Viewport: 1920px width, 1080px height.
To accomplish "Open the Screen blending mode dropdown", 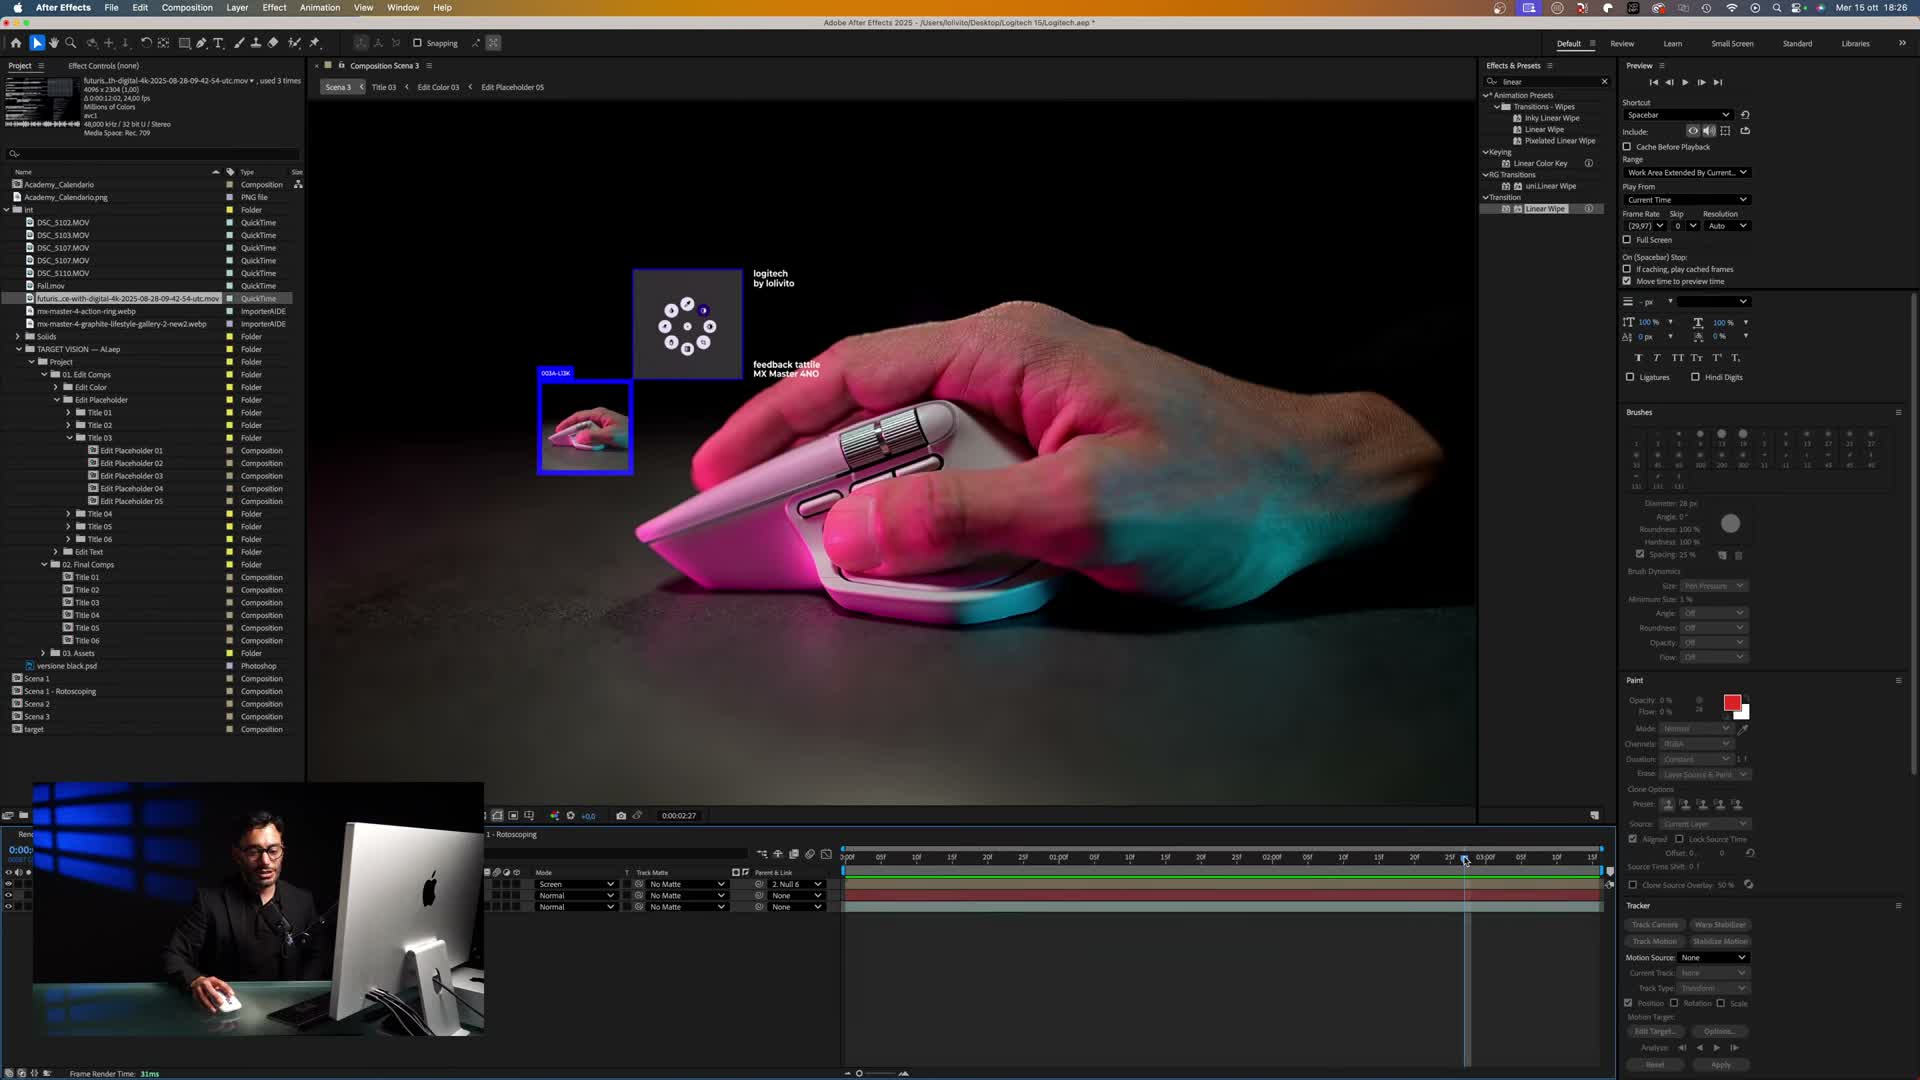I will (x=576, y=884).
